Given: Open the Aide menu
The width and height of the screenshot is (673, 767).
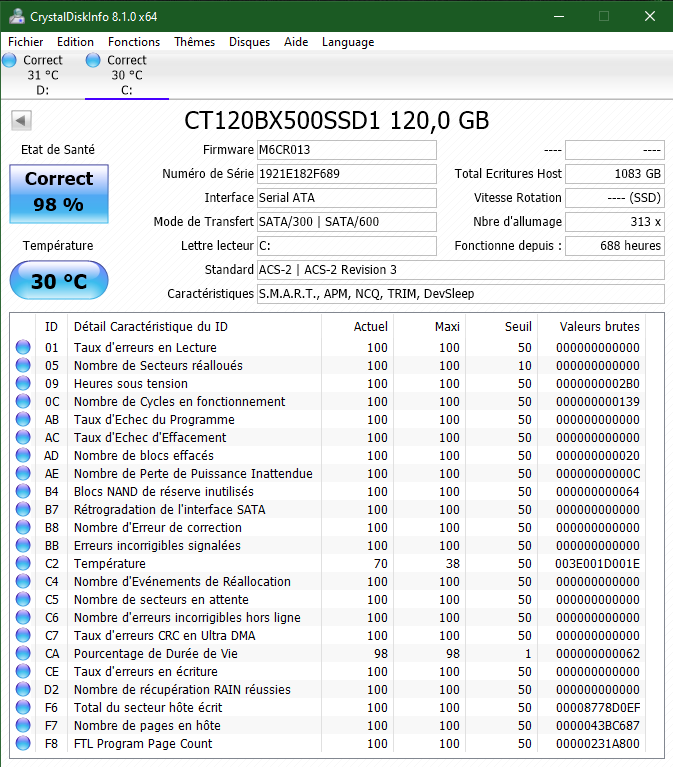Looking at the screenshot, I should 296,42.
